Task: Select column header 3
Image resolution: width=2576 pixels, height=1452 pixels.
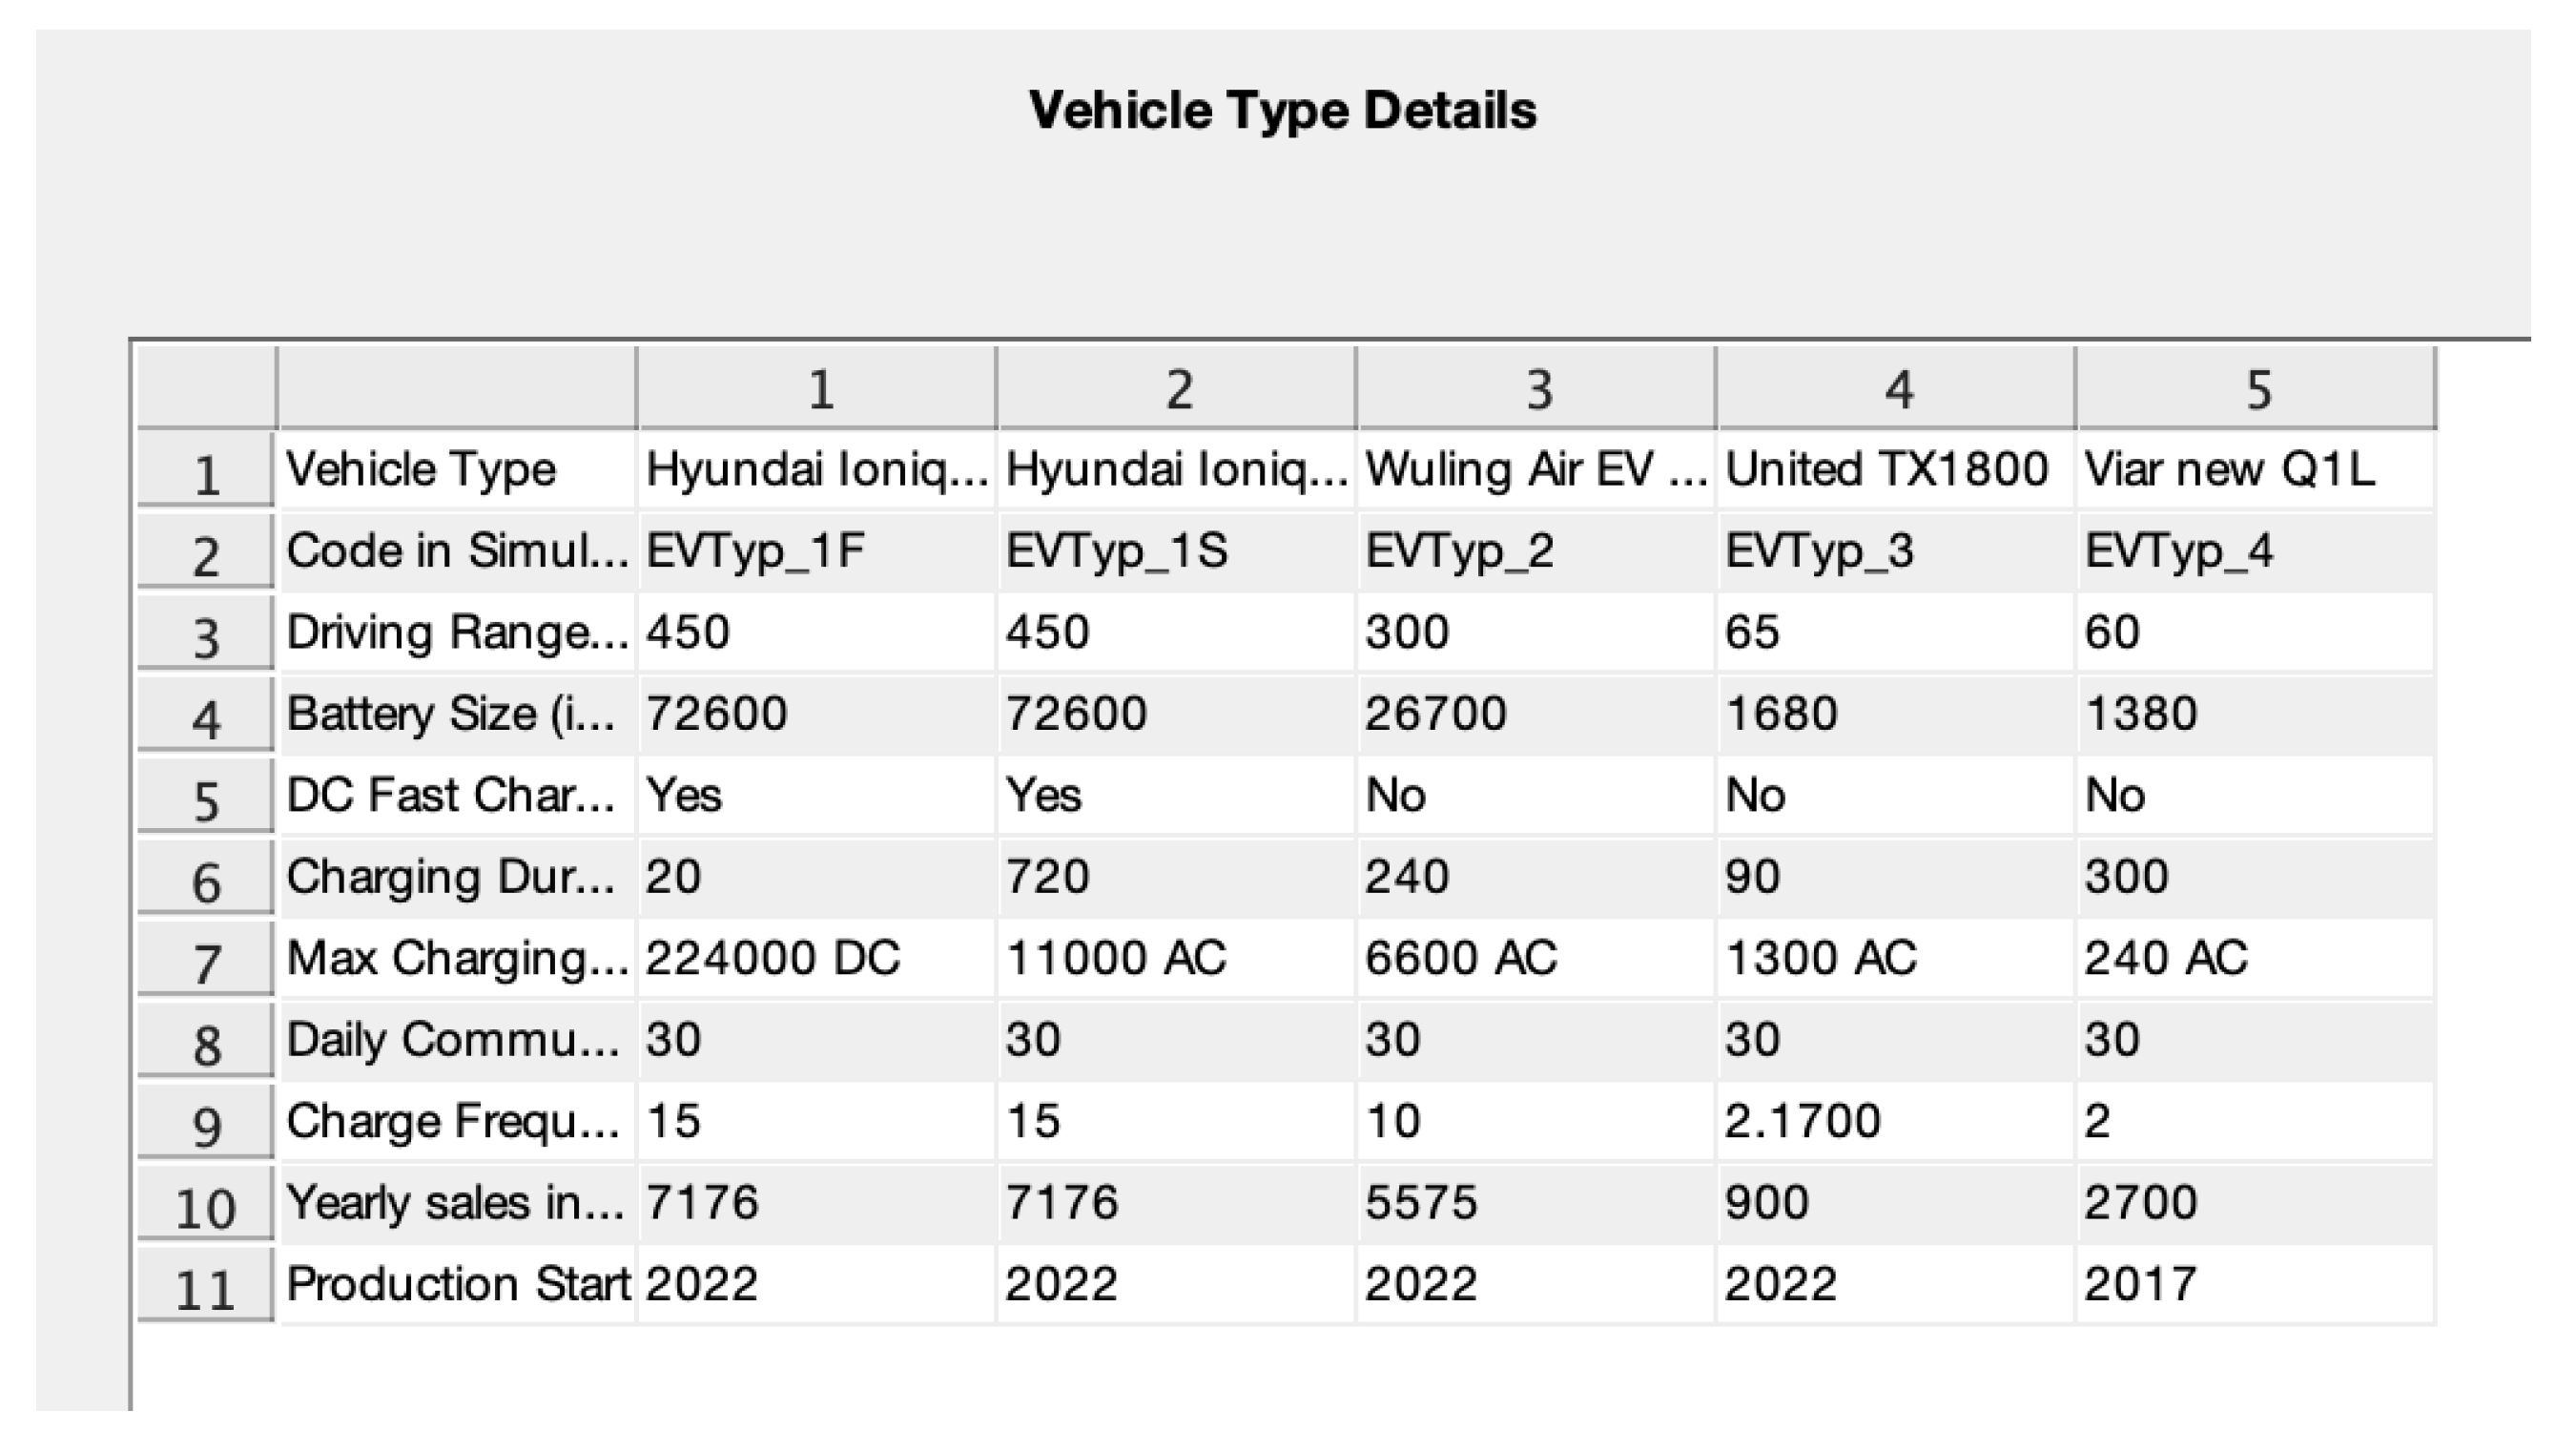Action: [1537, 389]
